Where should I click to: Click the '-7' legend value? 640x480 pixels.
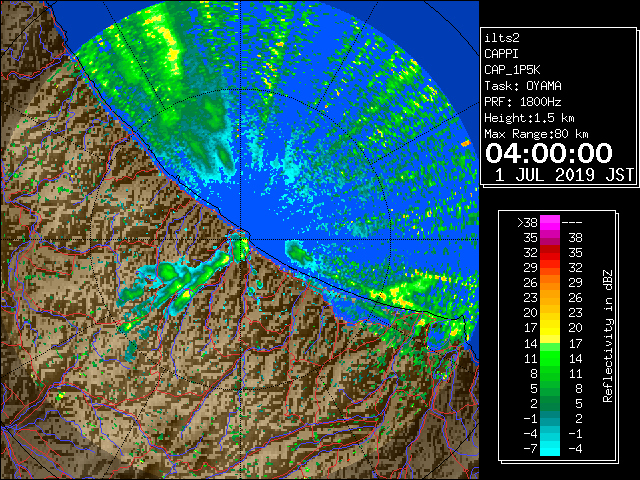point(530,448)
